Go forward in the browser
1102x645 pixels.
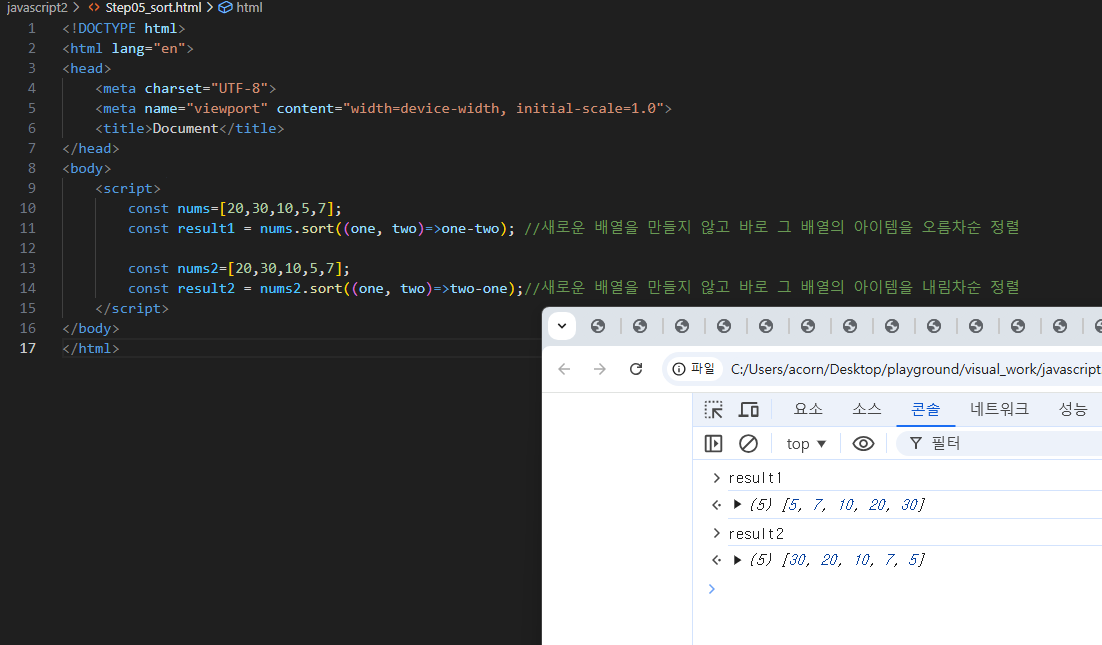tap(599, 369)
